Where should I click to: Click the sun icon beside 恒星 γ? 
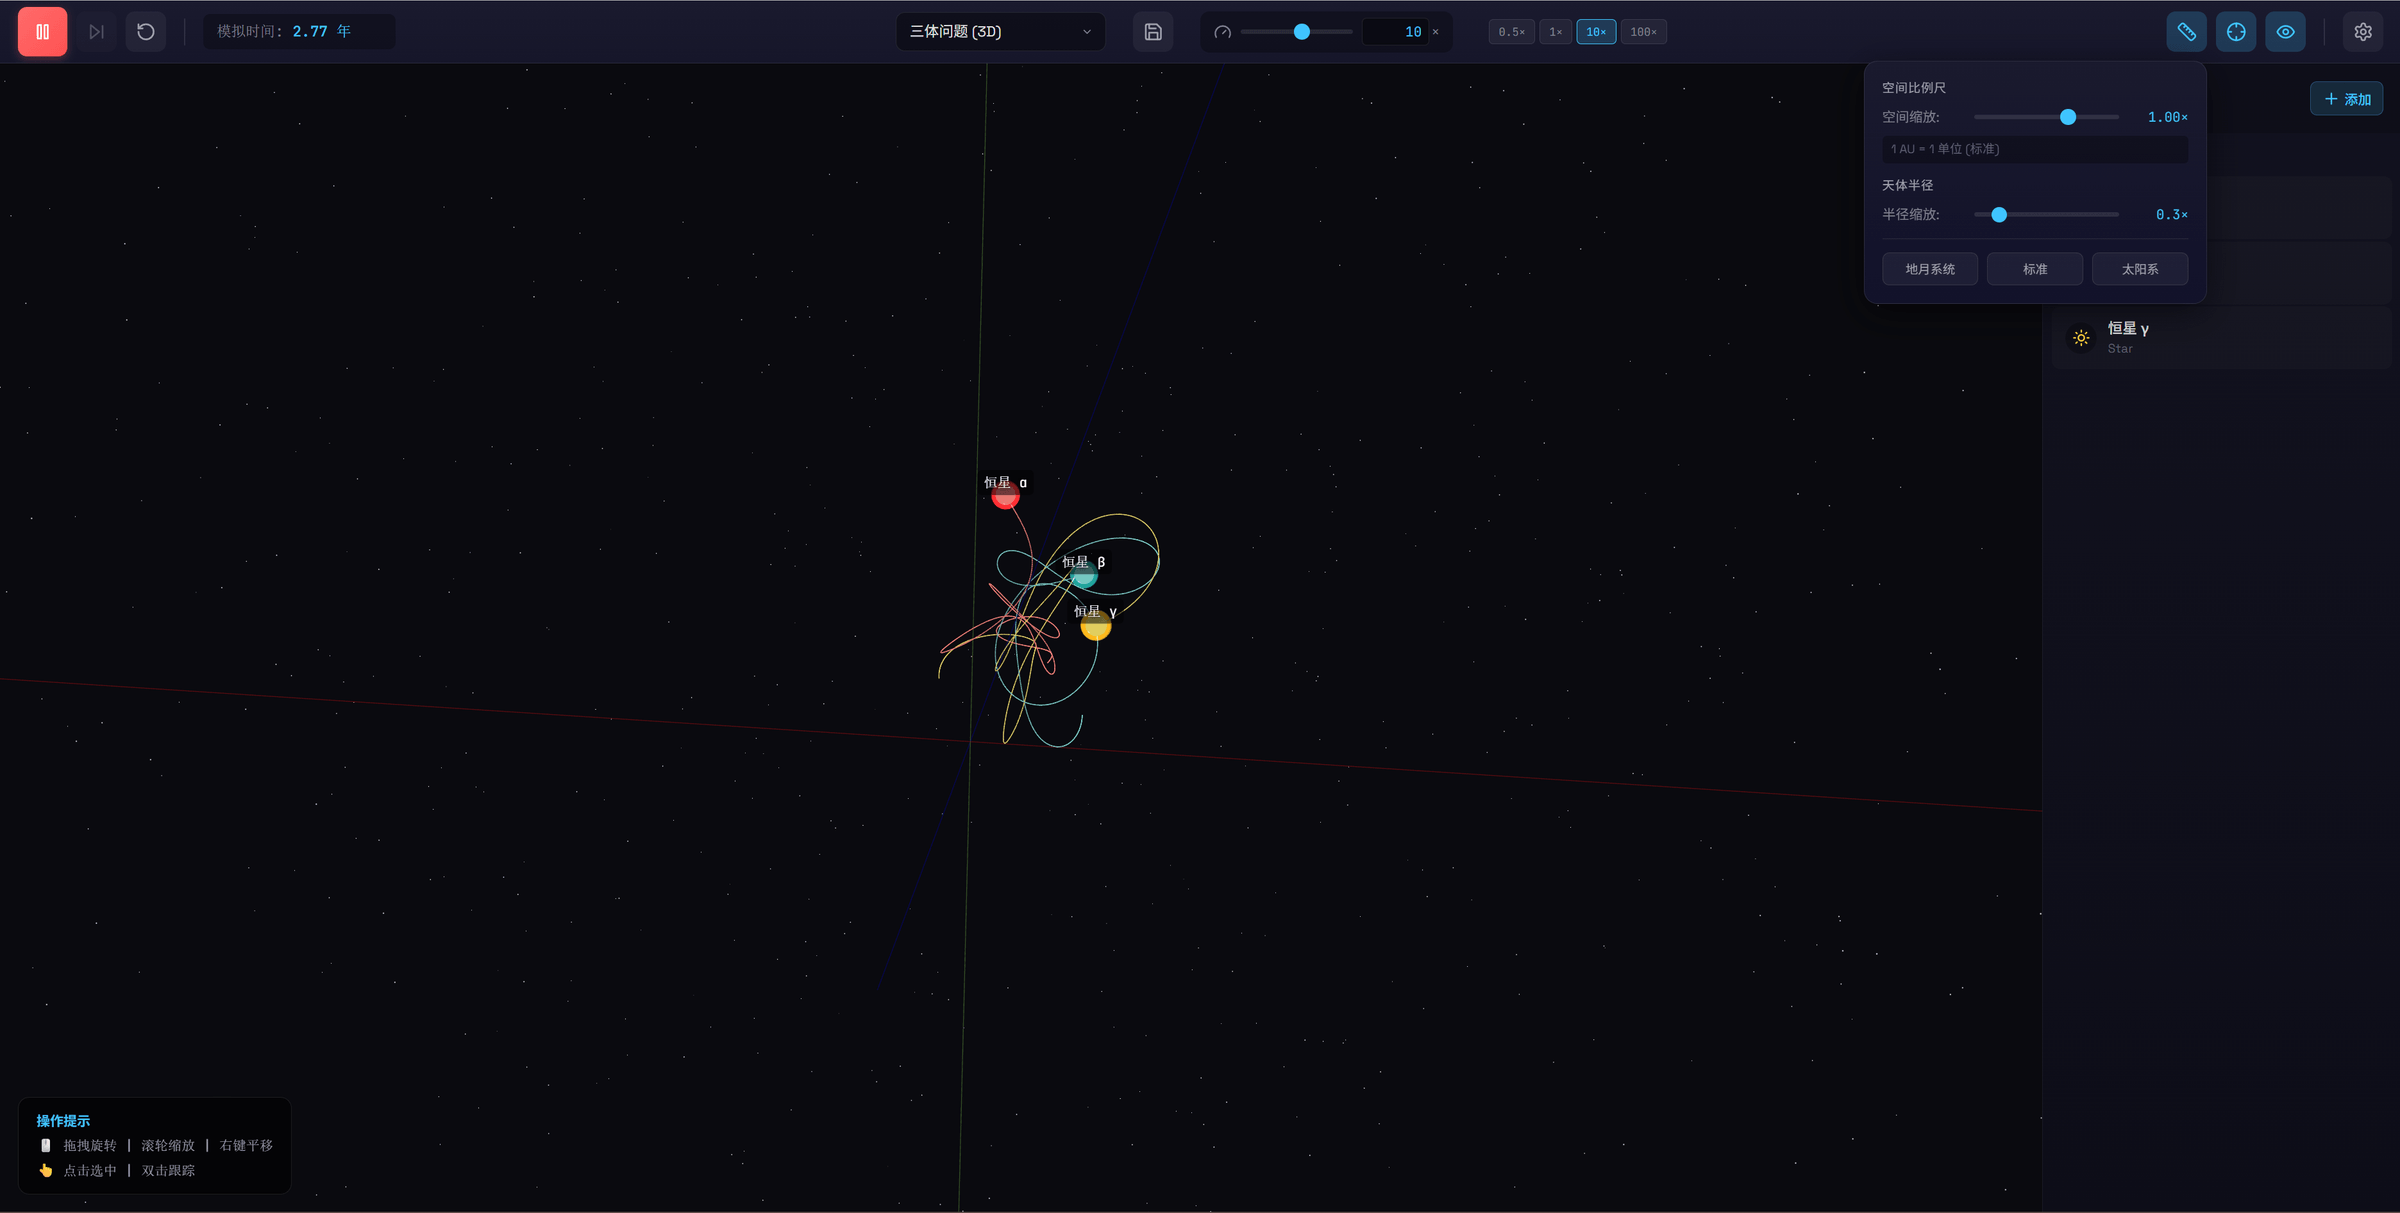pos(2081,338)
